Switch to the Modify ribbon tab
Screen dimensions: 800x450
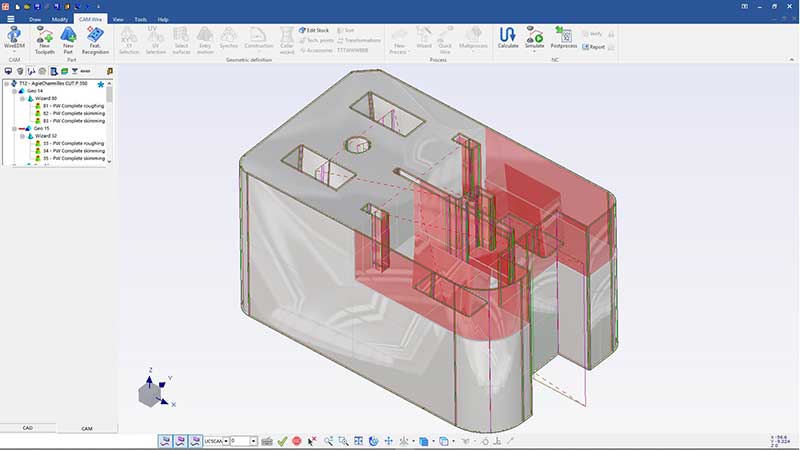(60, 19)
